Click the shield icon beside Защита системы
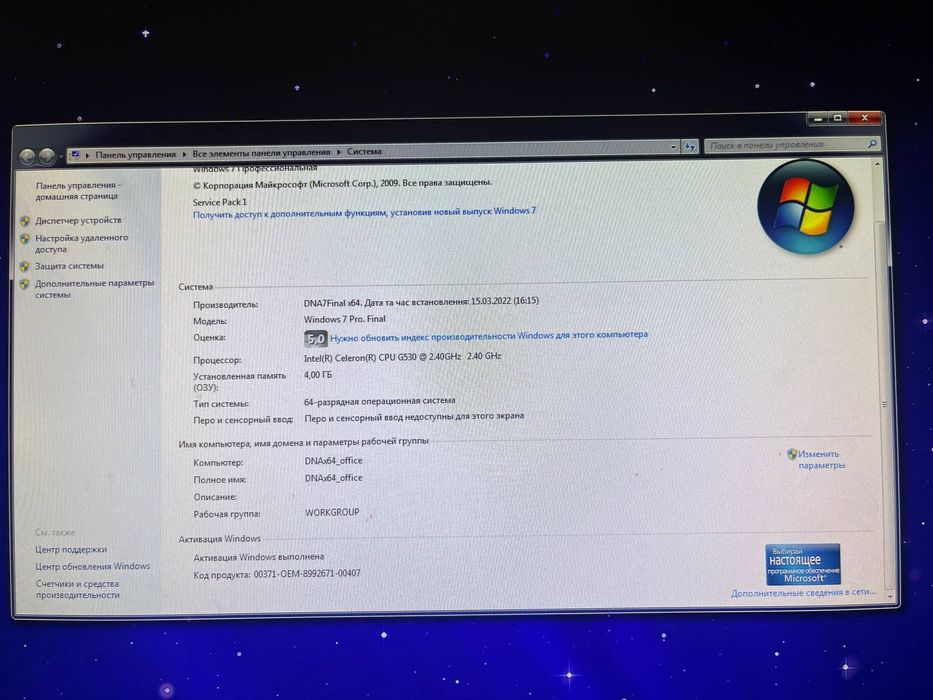The width and height of the screenshot is (933, 700). 25,267
